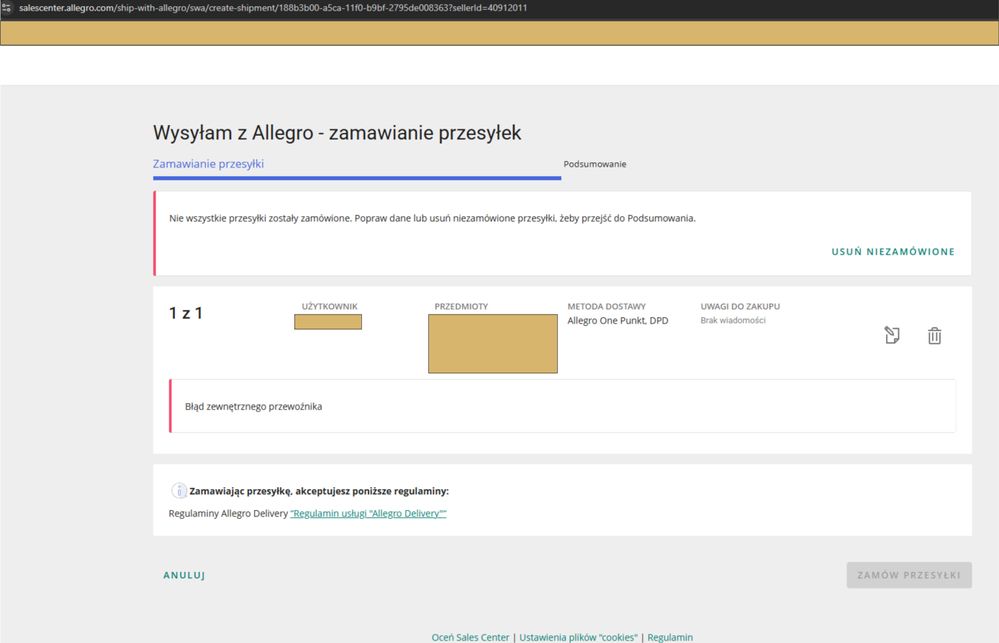Click the buyer name under UŻYTKOWNIK
The image size is (999, 643).
click(x=328, y=322)
